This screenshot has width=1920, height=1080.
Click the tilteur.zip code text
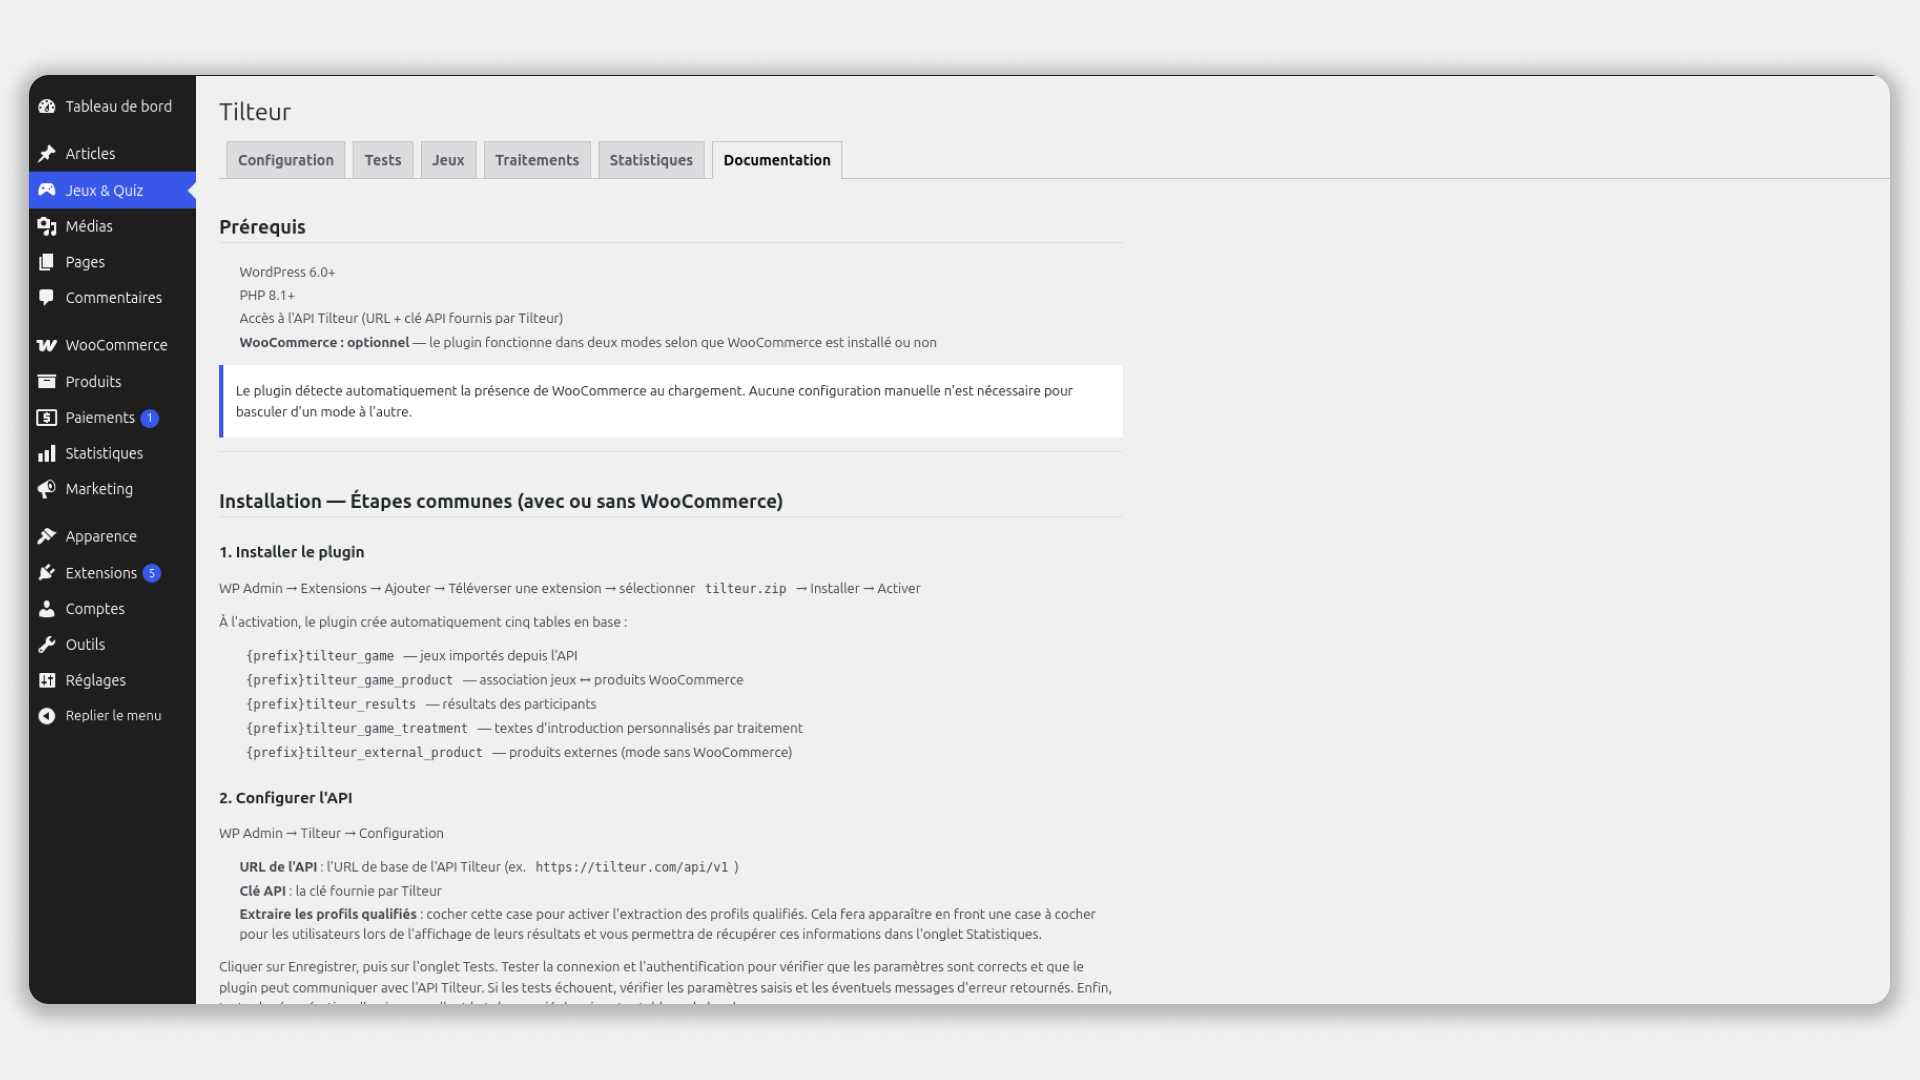click(746, 589)
